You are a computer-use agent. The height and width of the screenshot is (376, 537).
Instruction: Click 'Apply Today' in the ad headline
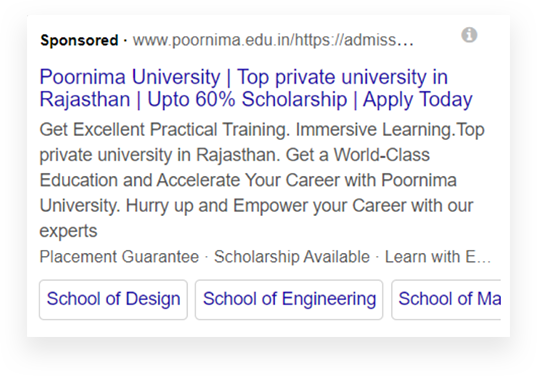[x=417, y=100]
